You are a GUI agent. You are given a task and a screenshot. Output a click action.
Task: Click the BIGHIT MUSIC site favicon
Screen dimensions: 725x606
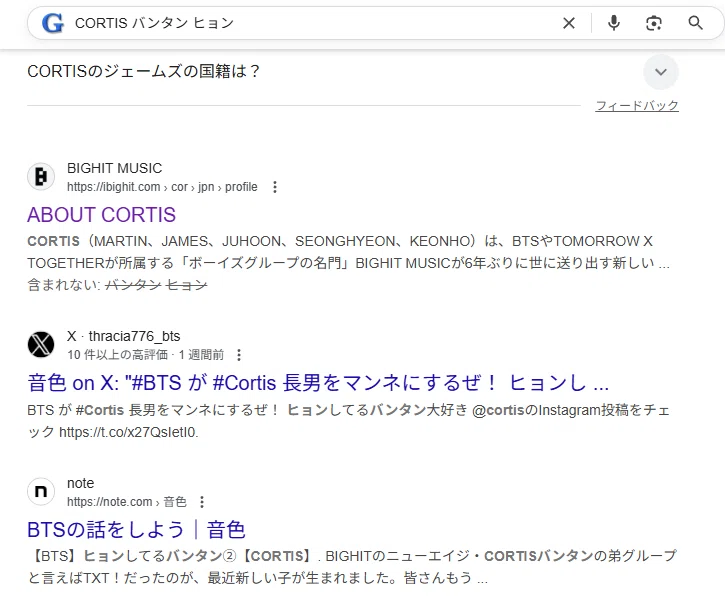pyautogui.click(x=41, y=177)
